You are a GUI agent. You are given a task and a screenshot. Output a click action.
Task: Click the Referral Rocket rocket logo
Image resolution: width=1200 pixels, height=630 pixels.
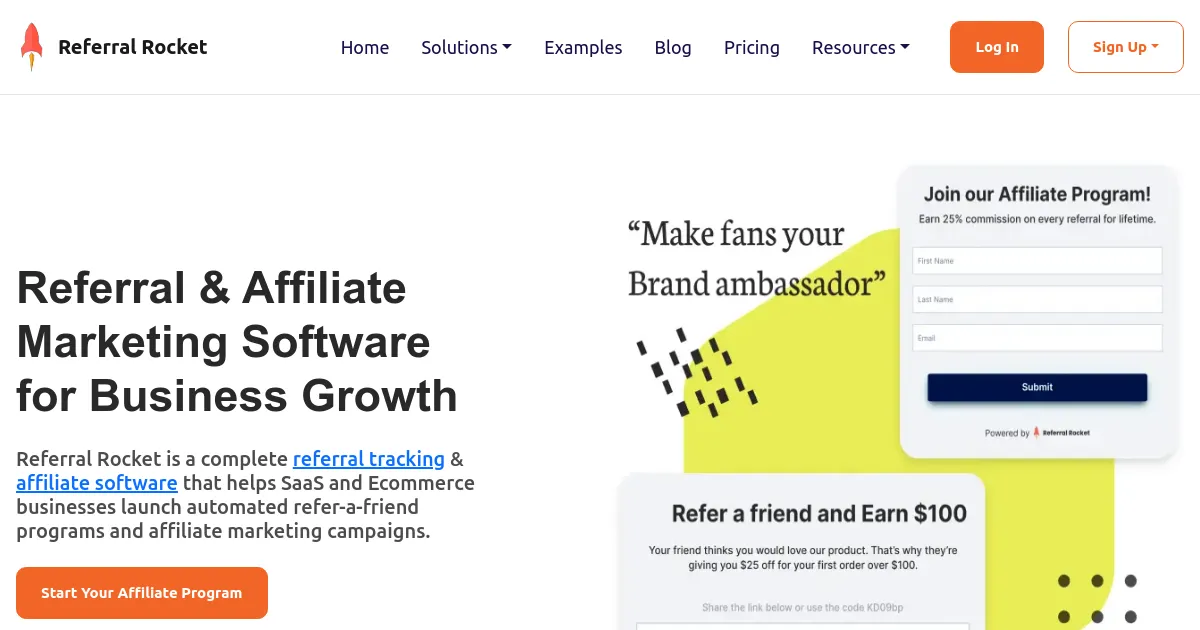[x=31, y=45]
